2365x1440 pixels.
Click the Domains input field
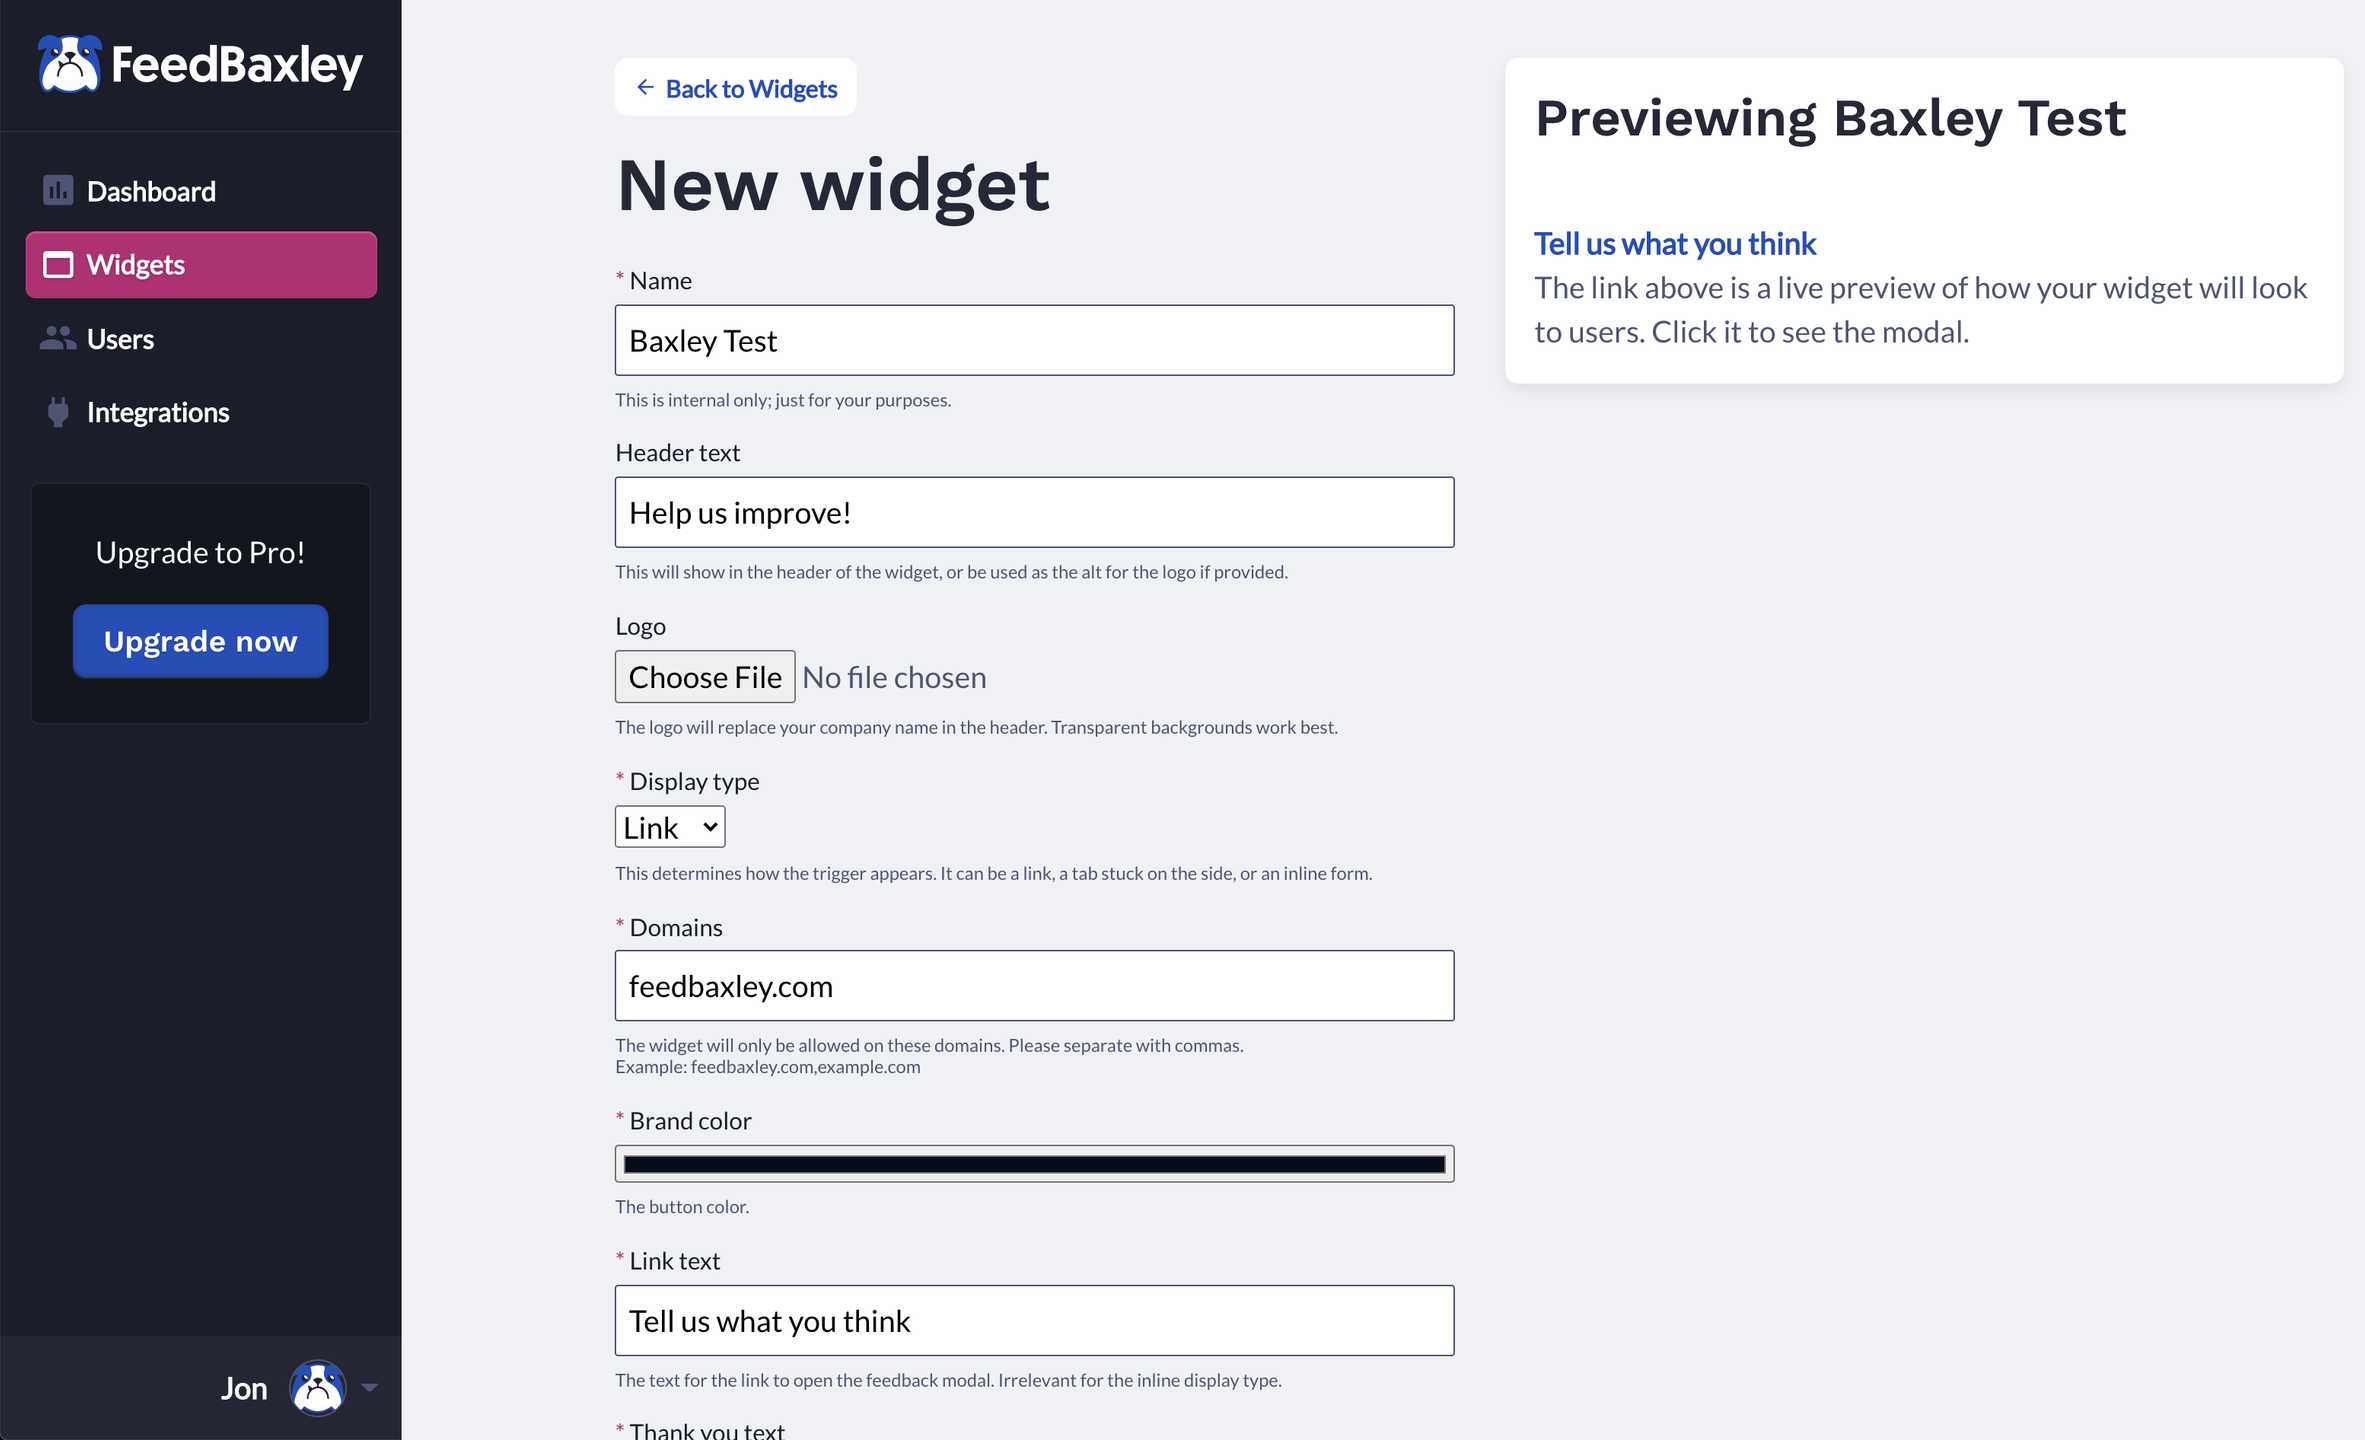1034,985
